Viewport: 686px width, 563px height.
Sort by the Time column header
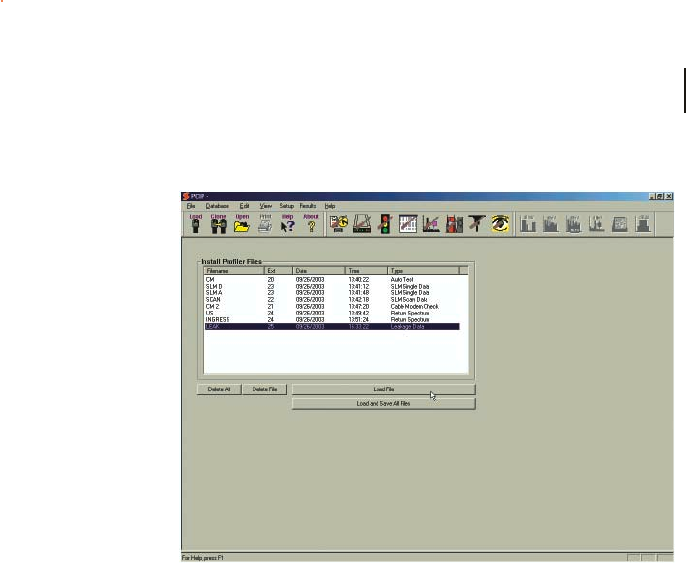click(x=366, y=271)
